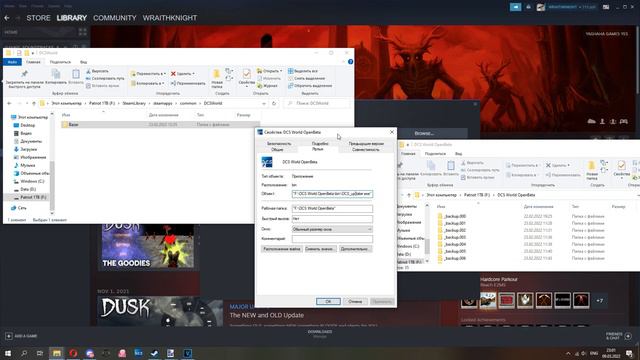Open the Открыть dropdown in DCSWorld window
Viewport: 640px width, 360px height.
[269, 71]
